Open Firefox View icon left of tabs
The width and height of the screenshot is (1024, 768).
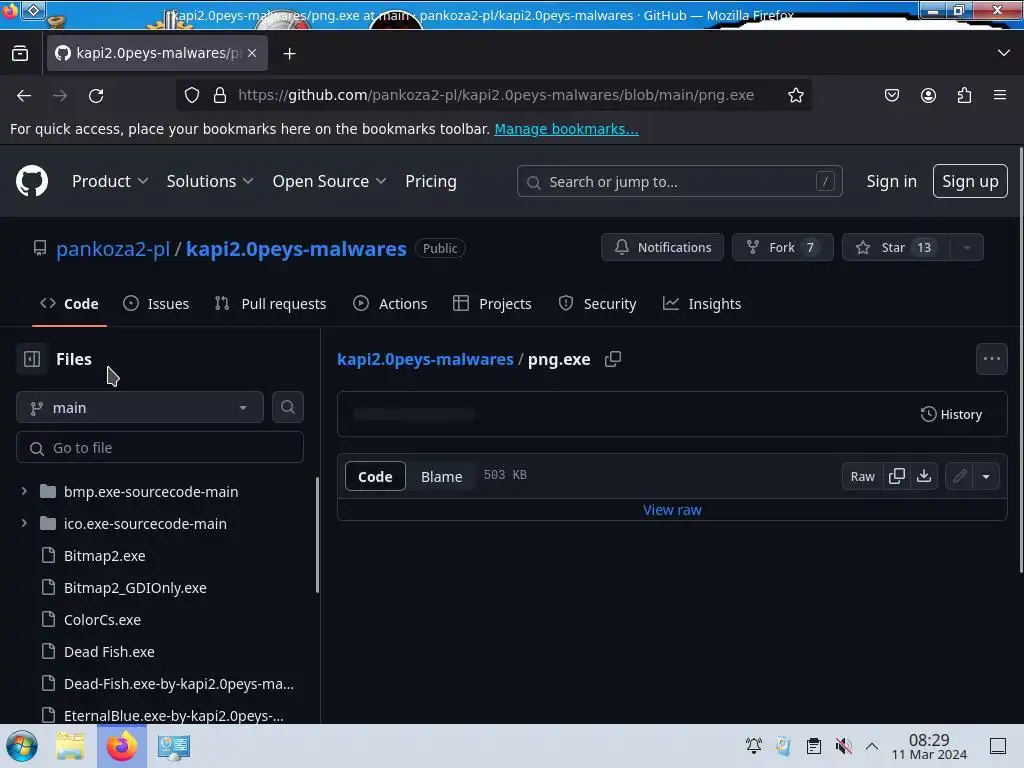(x=20, y=54)
